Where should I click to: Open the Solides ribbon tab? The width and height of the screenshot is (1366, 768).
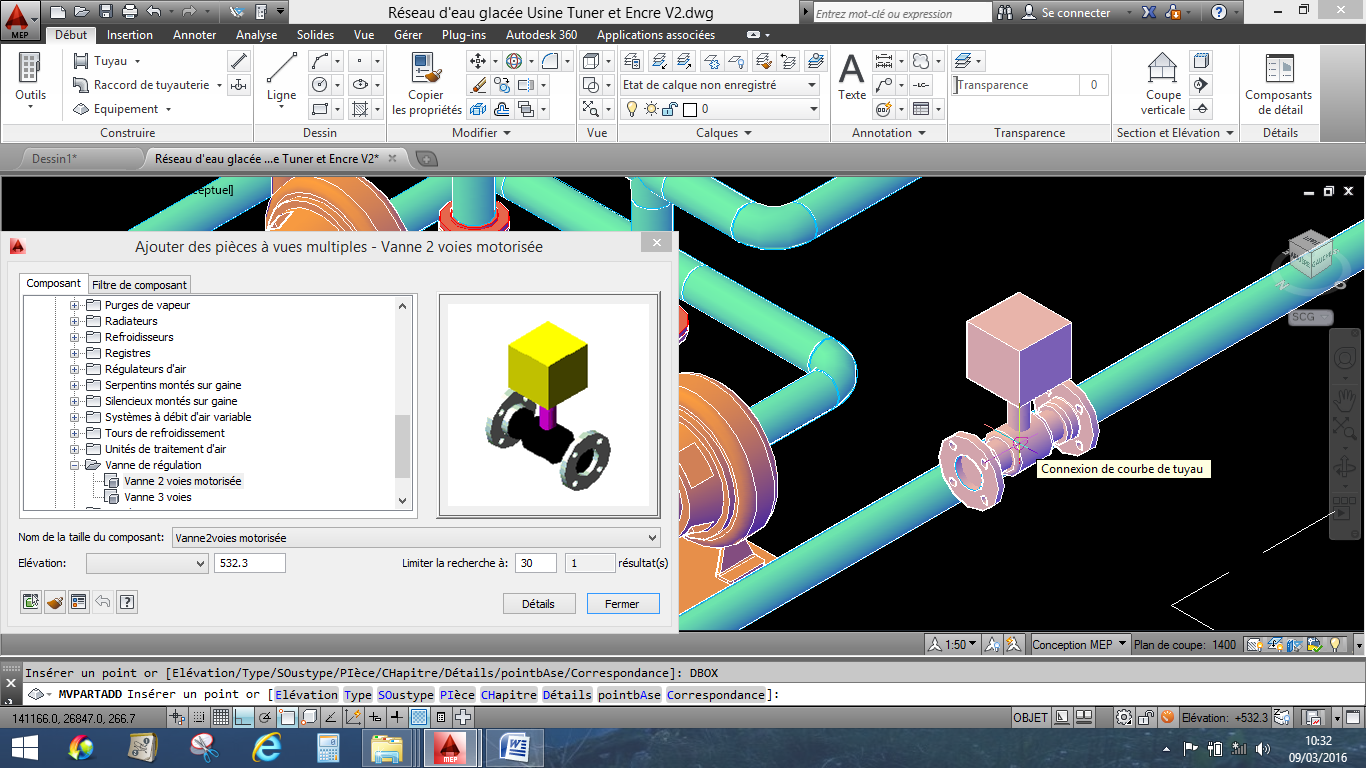tap(316, 35)
